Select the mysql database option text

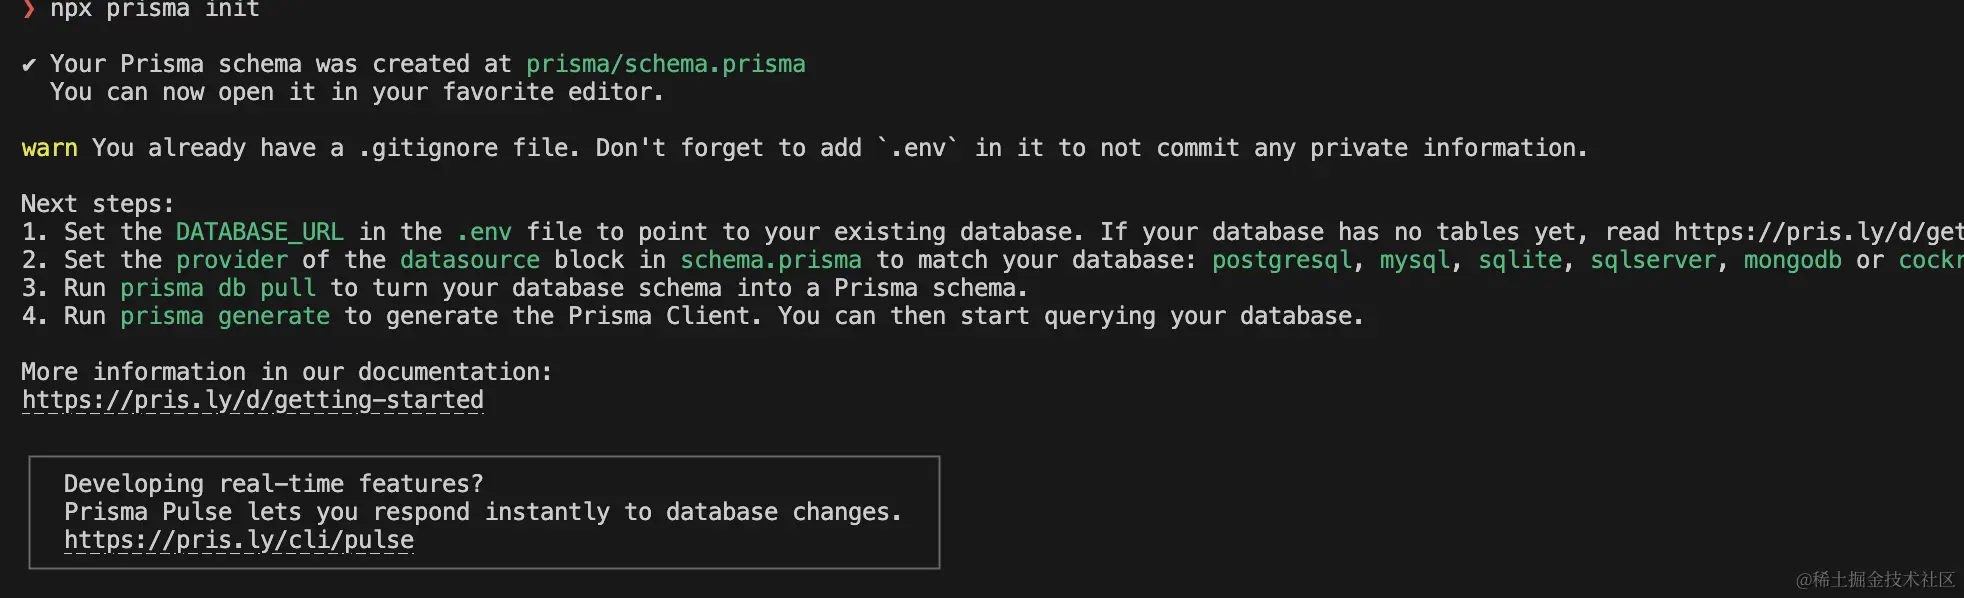point(1414,260)
